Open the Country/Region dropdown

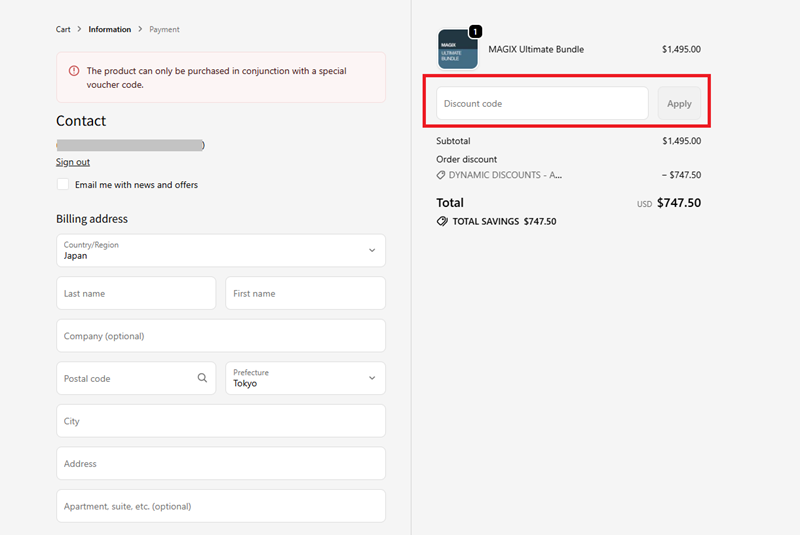(220, 250)
